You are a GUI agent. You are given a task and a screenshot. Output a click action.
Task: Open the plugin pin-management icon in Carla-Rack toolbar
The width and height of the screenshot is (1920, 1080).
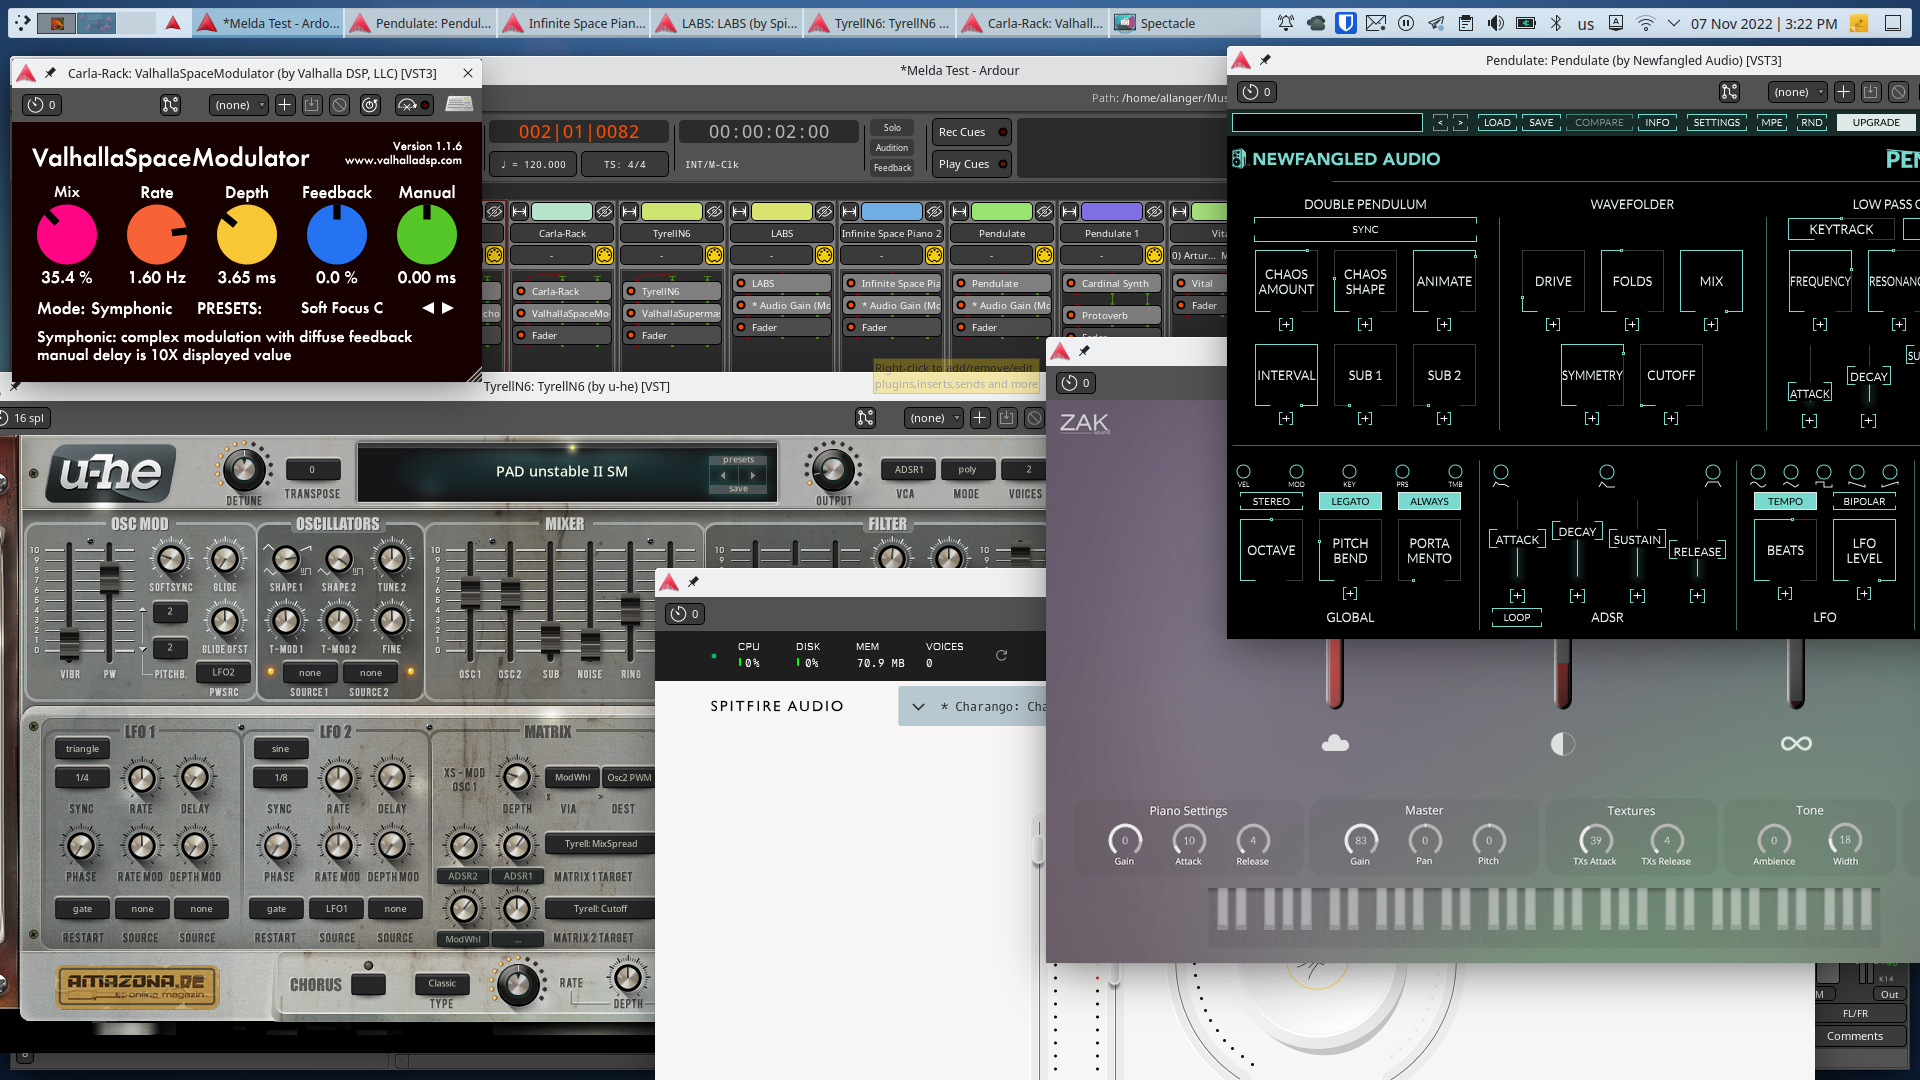(x=171, y=105)
